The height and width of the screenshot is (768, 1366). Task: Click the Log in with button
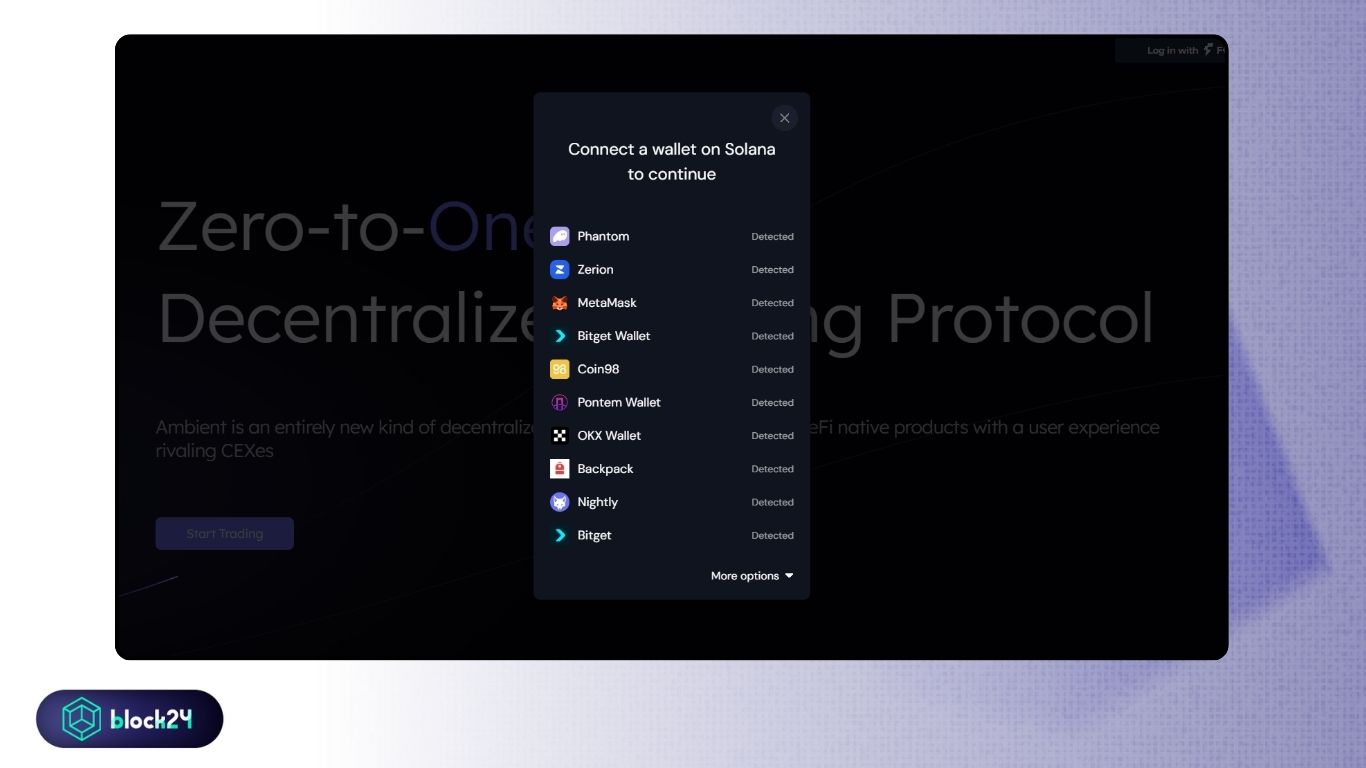click(1171, 50)
